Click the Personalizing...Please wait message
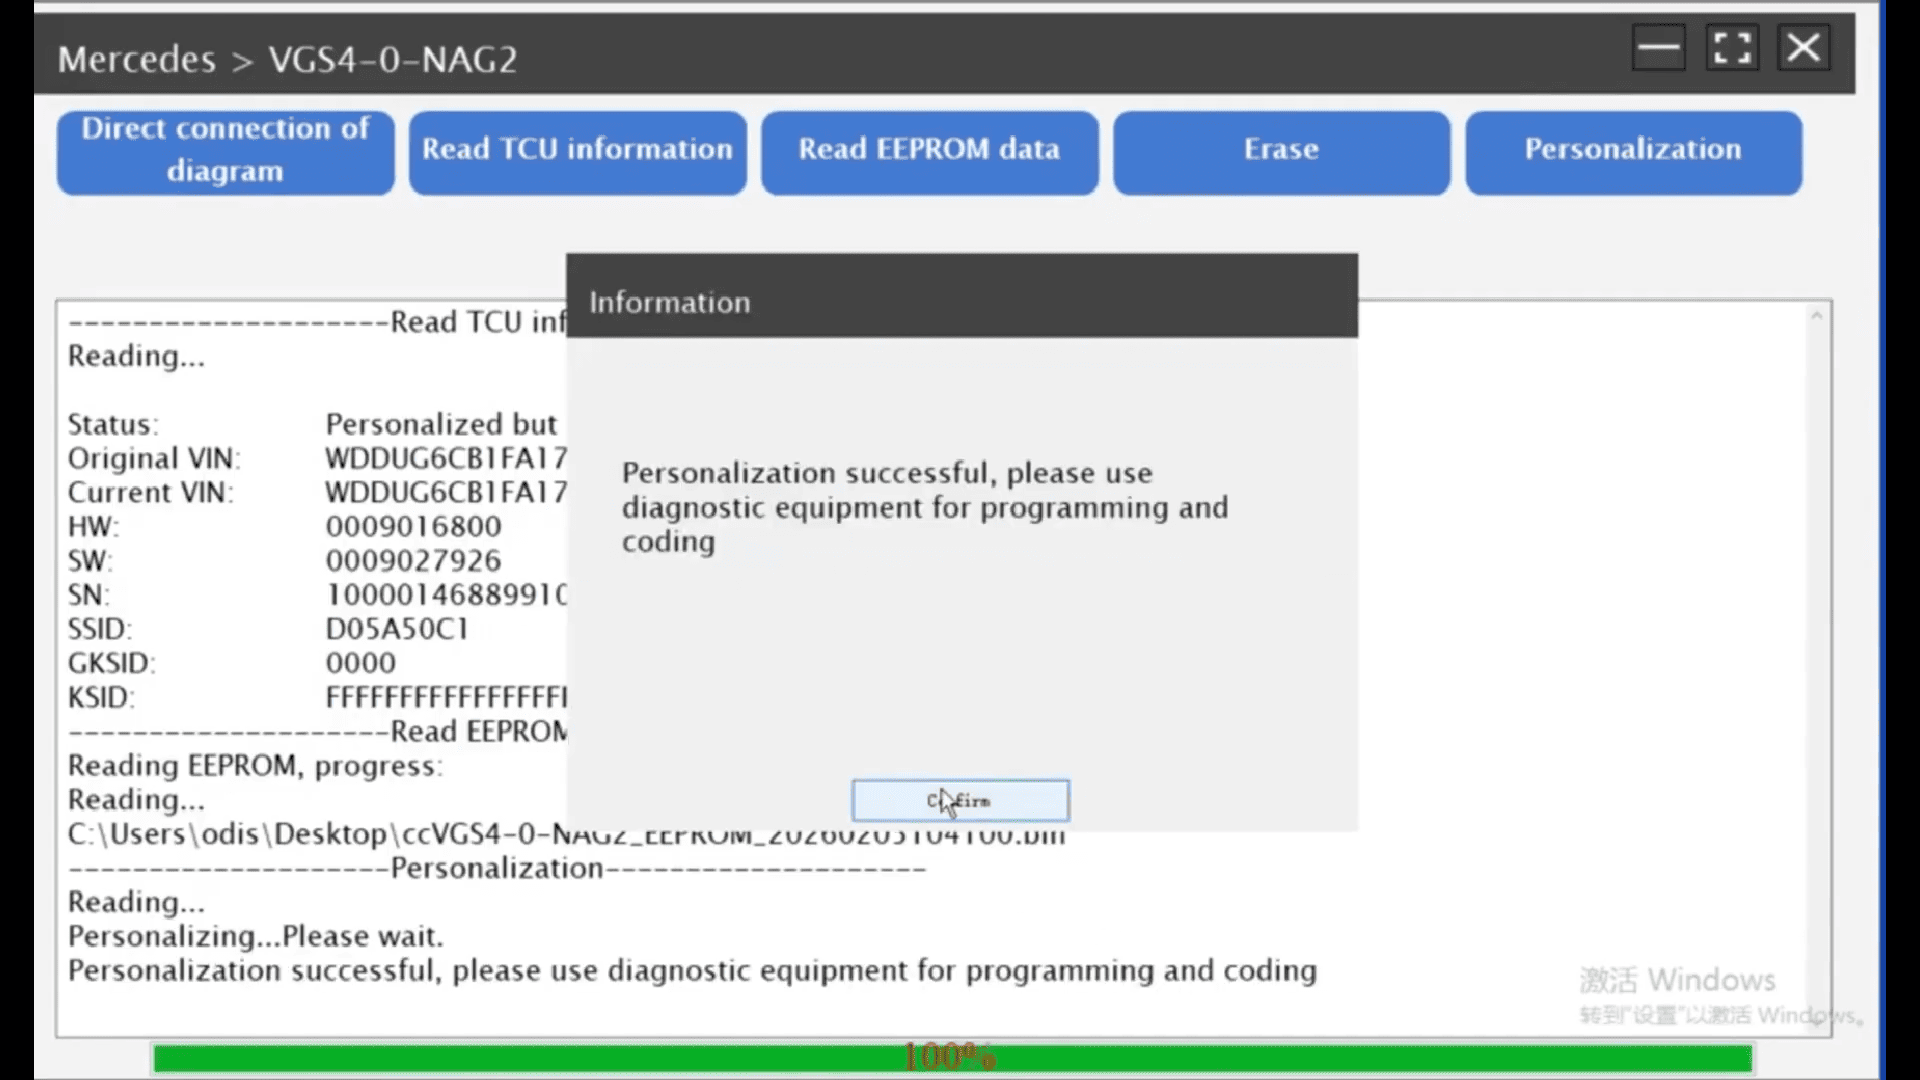Image resolution: width=1920 pixels, height=1080 pixels. pos(254,936)
